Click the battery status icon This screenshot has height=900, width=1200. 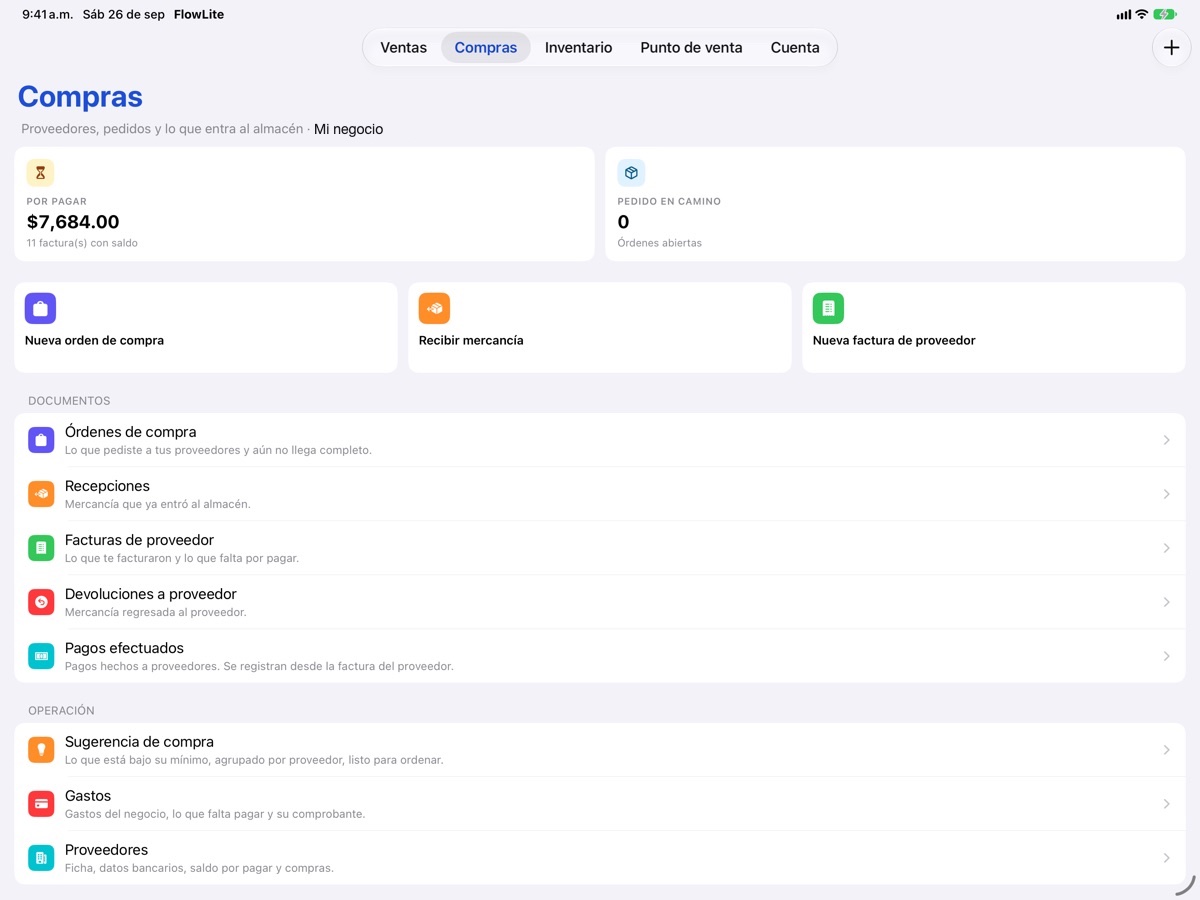[x=1165, y=15]
